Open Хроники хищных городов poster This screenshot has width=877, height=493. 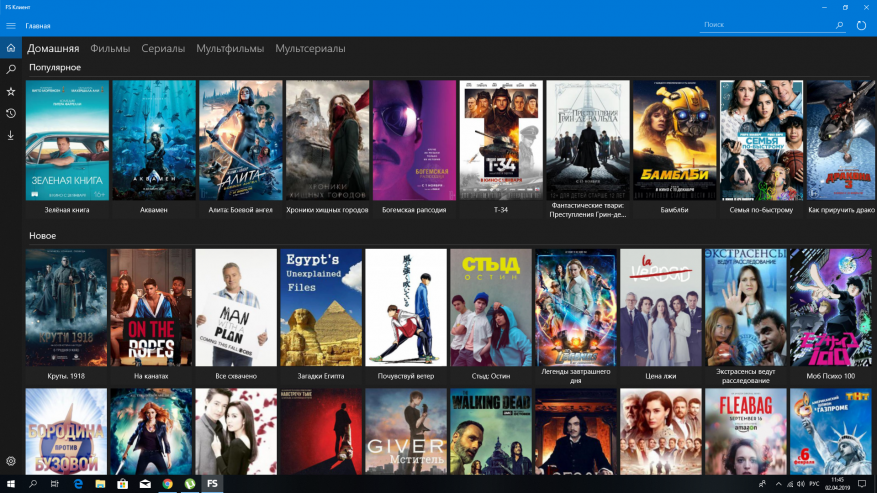coord(327,140)
